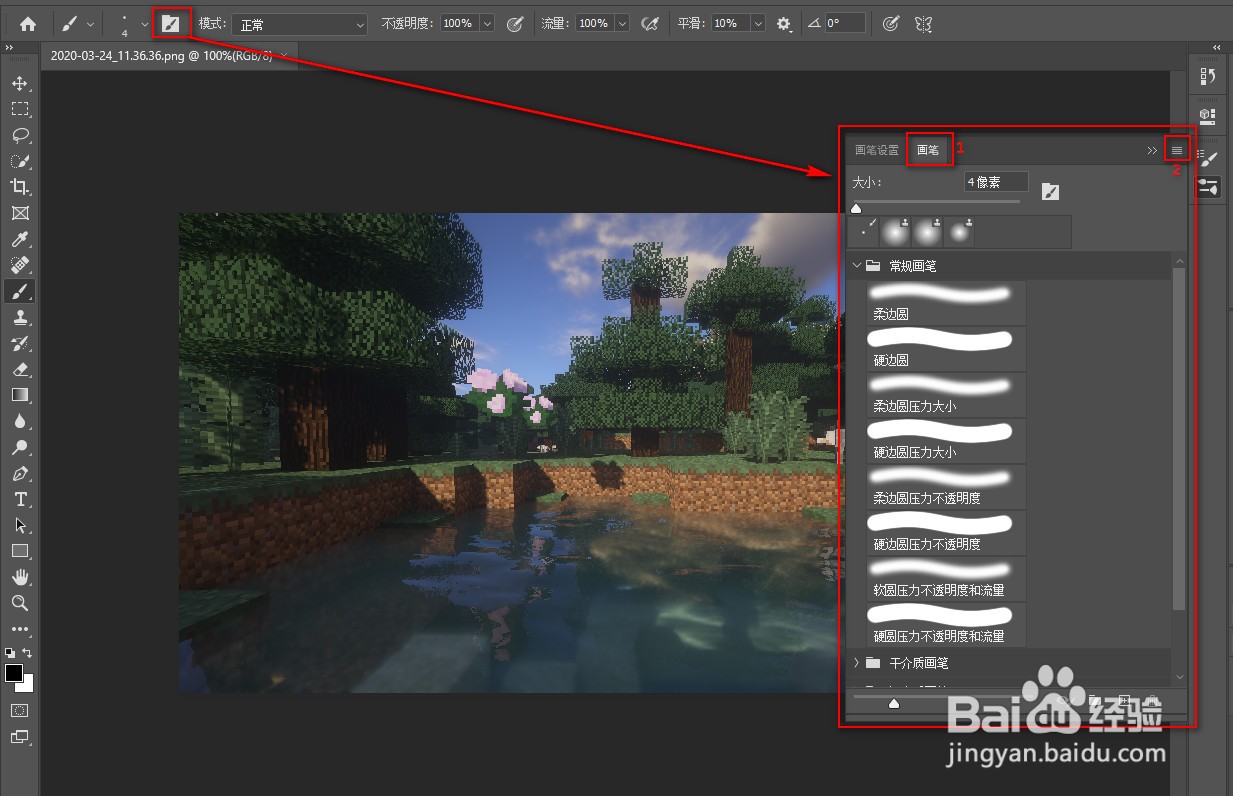Screen dimensions: 1233x796
Task: Toggle Quick Mask mode
Action: pos(19,710)
